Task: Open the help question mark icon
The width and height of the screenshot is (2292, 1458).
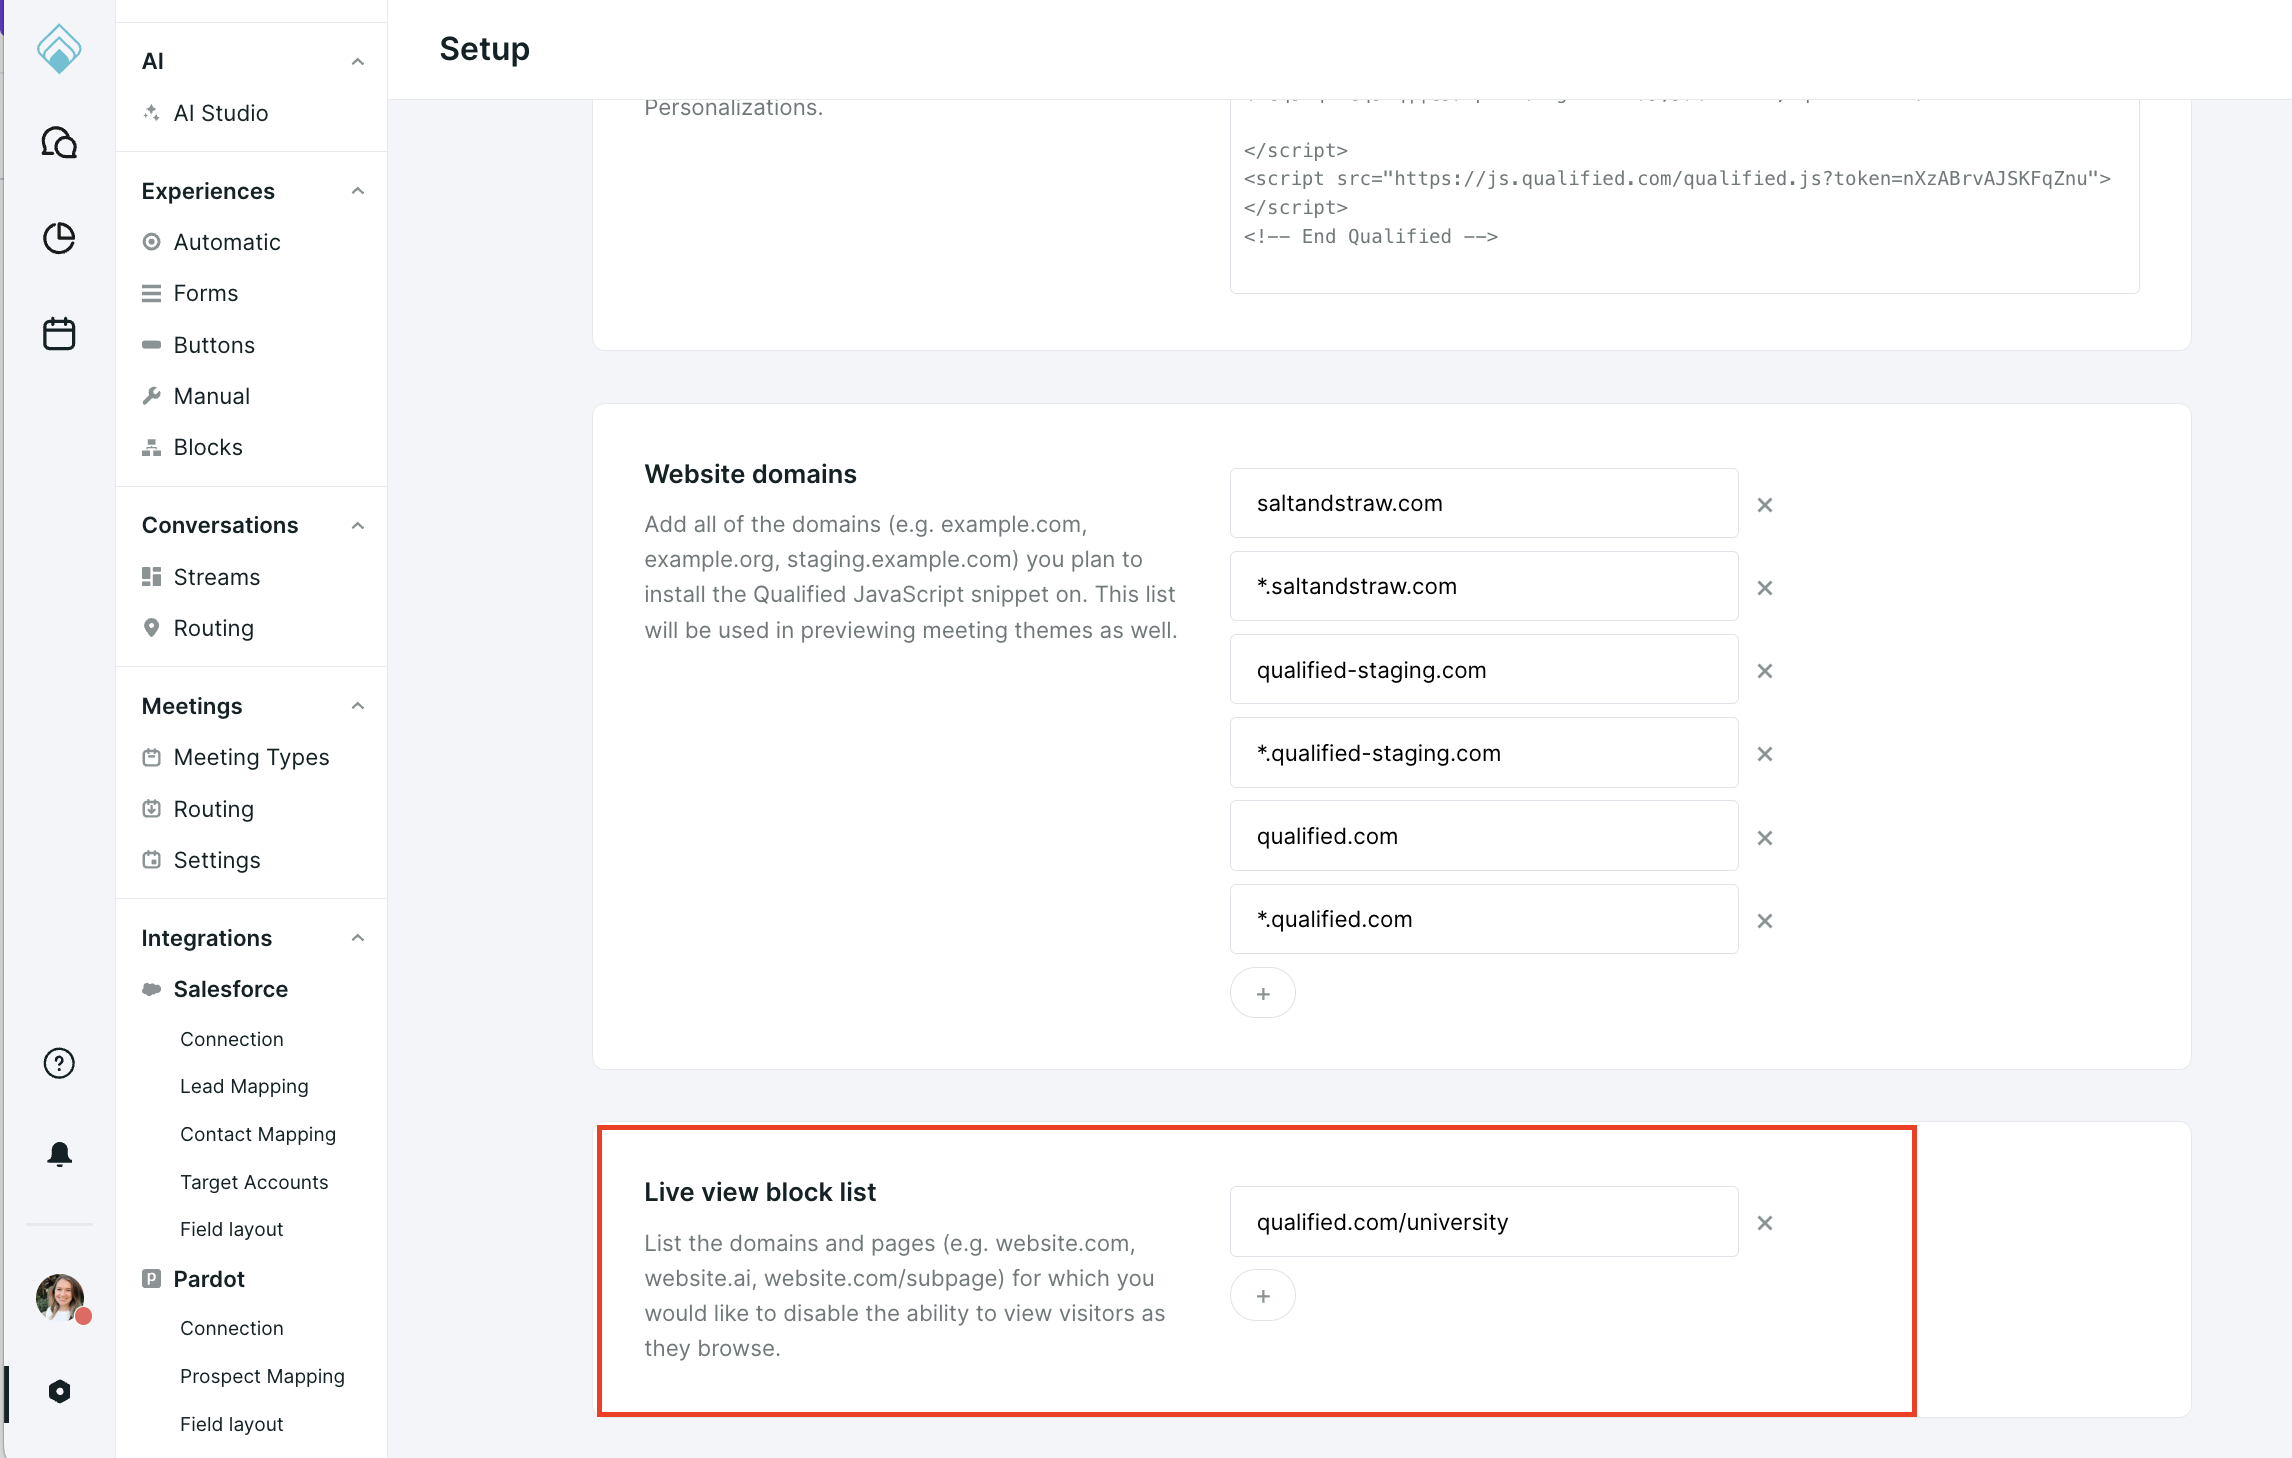Action: click(59, 1063)
